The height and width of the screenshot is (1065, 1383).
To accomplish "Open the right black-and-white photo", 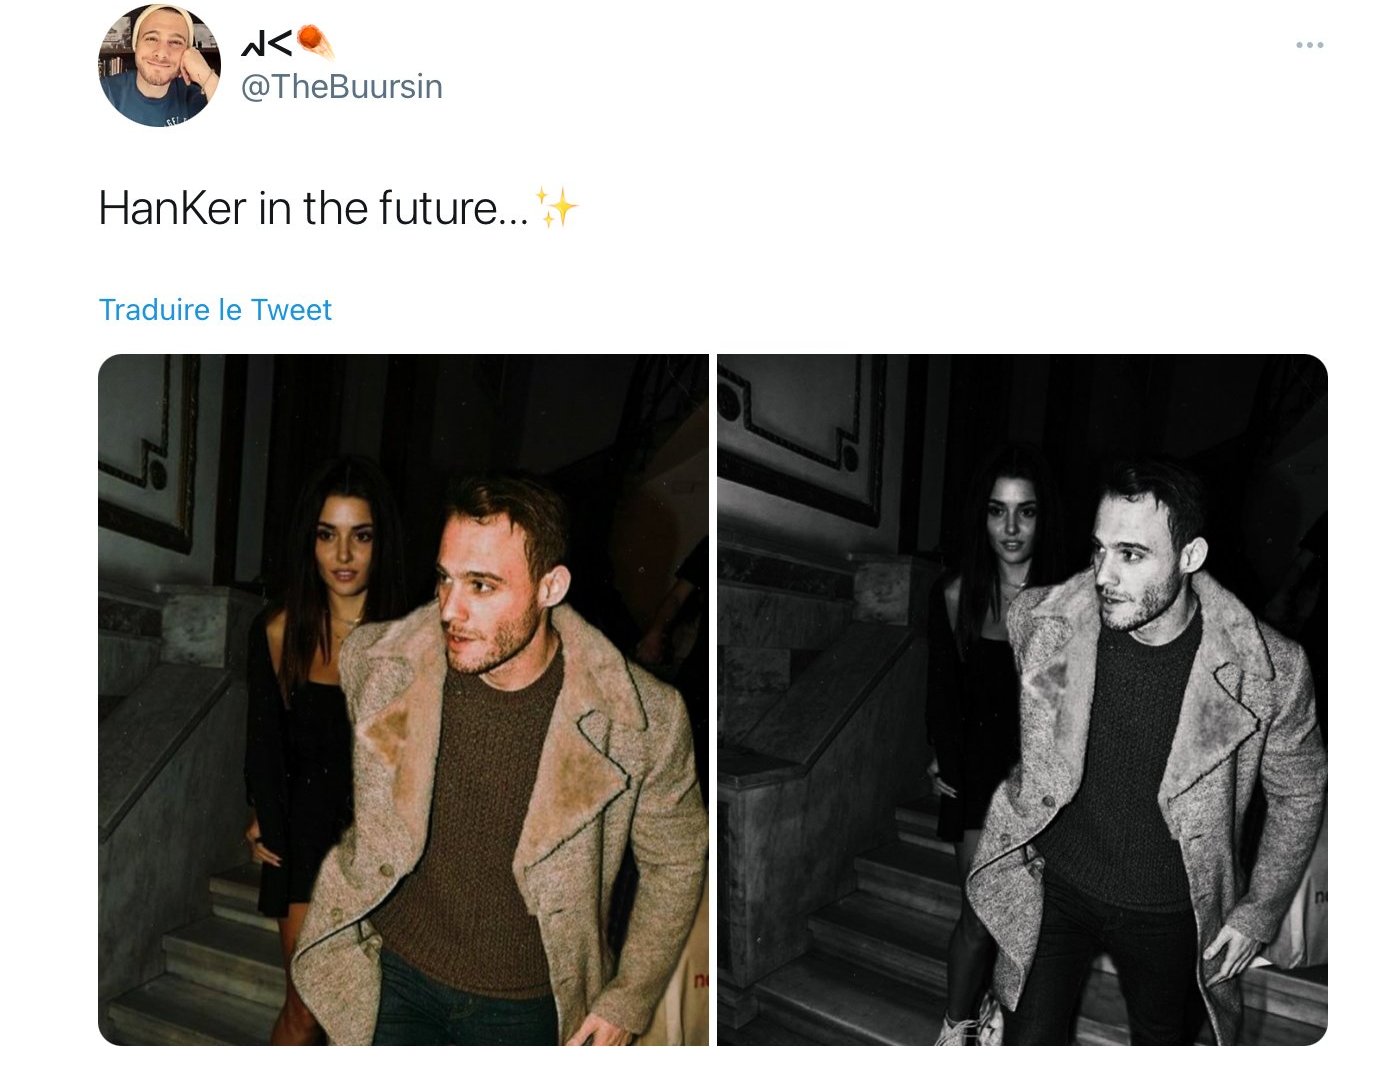I will click(1022, 700).
